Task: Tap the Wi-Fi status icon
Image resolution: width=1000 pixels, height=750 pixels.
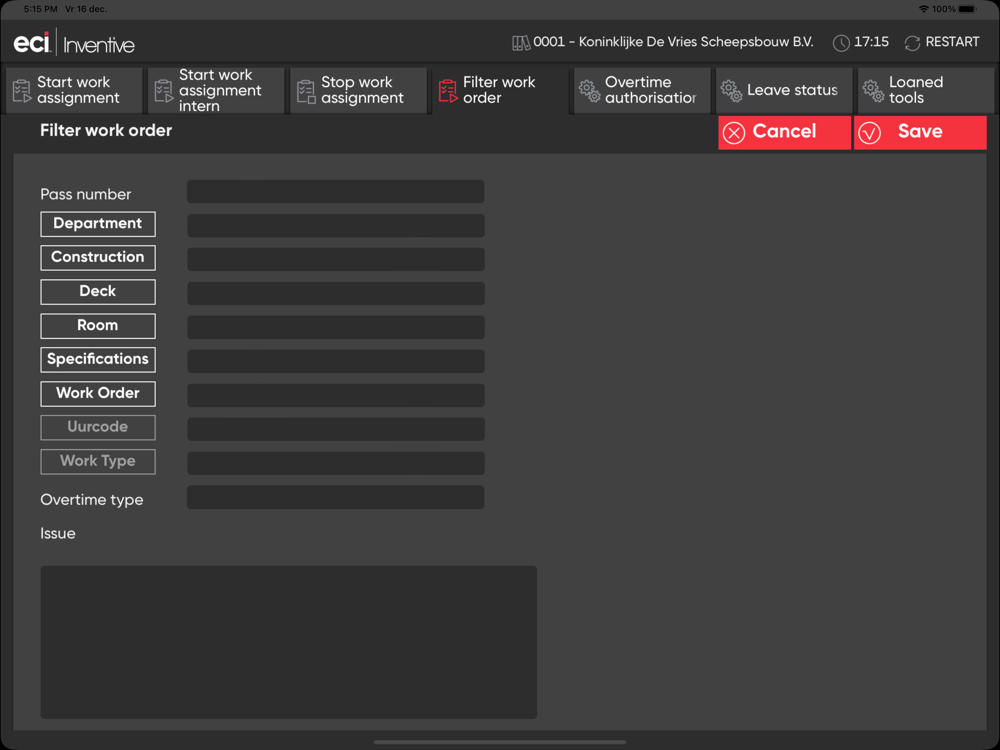Action: point(923,9)
